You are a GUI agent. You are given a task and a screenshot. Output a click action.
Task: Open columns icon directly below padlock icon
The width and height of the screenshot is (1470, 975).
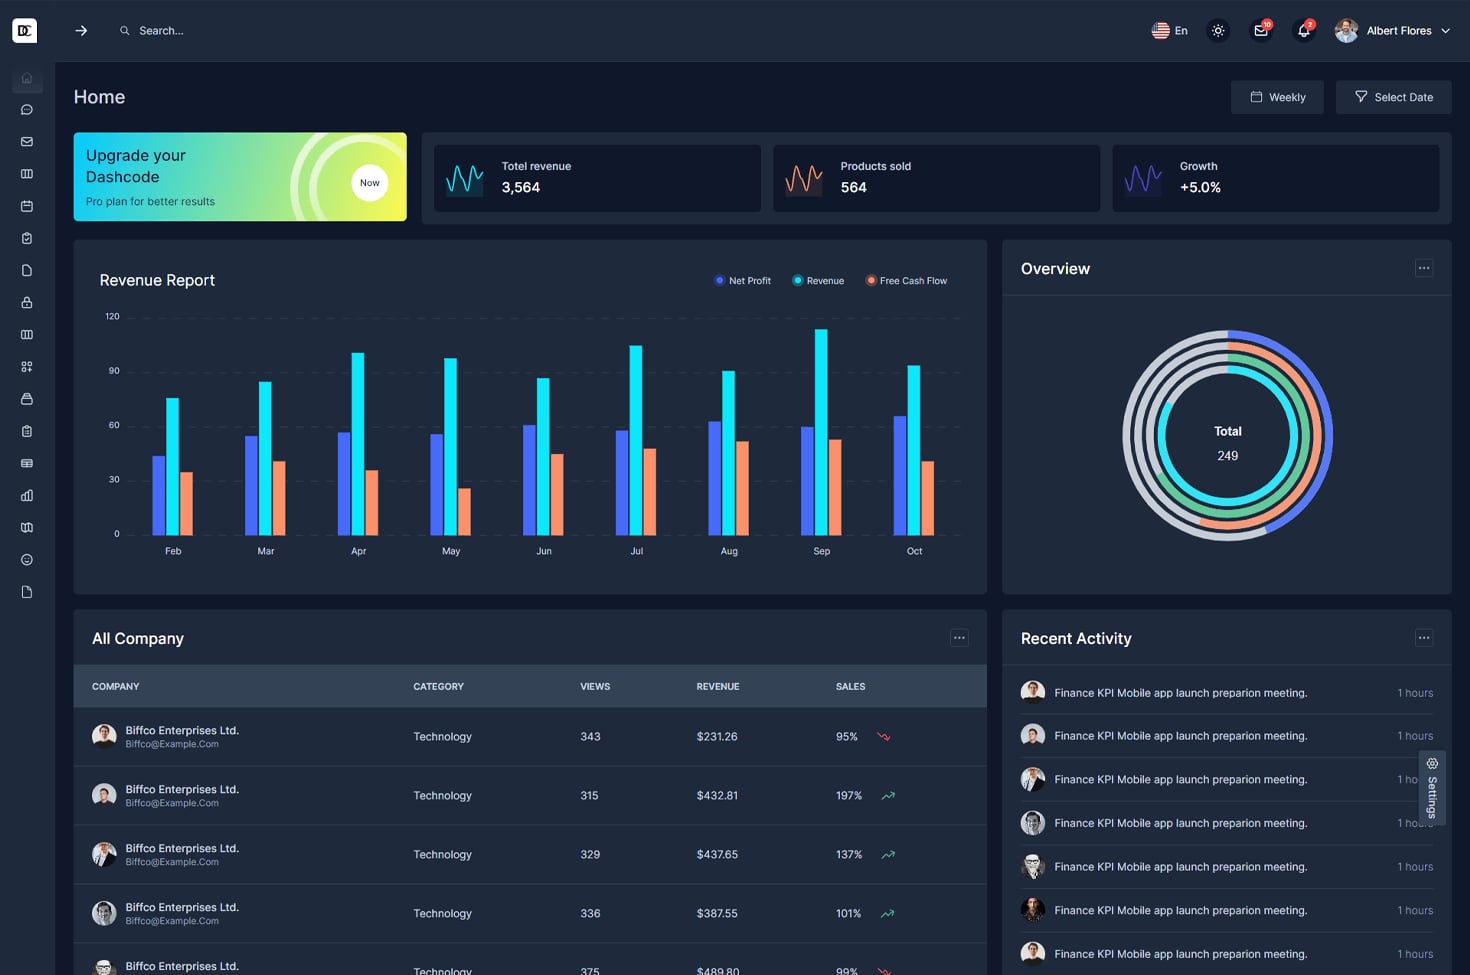tap(27, 334)
